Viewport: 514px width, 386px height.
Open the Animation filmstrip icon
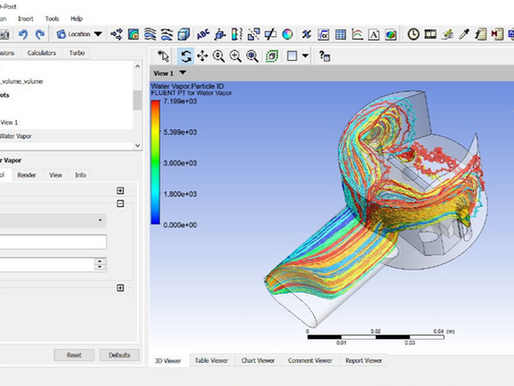point(430,34)
